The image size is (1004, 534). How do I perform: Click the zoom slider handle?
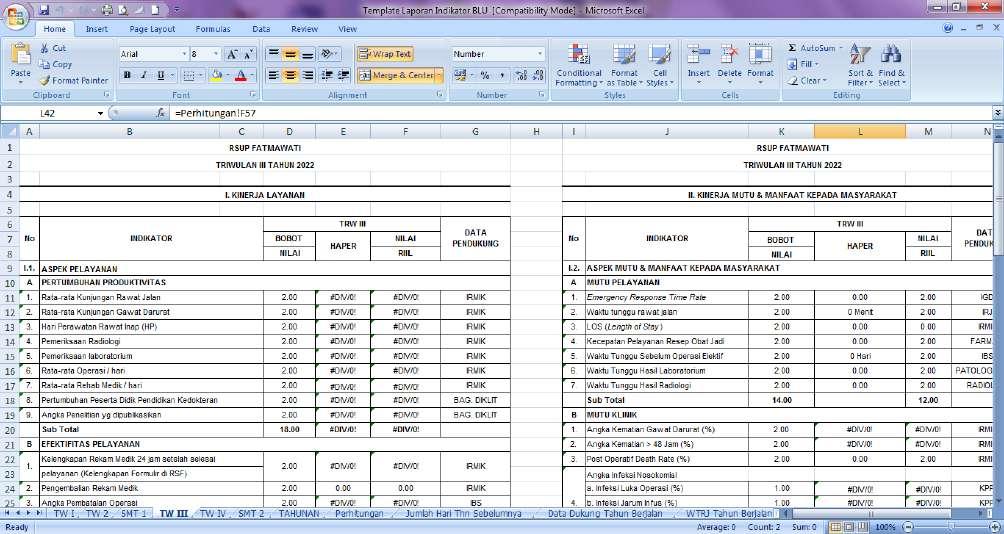(953, 528)
